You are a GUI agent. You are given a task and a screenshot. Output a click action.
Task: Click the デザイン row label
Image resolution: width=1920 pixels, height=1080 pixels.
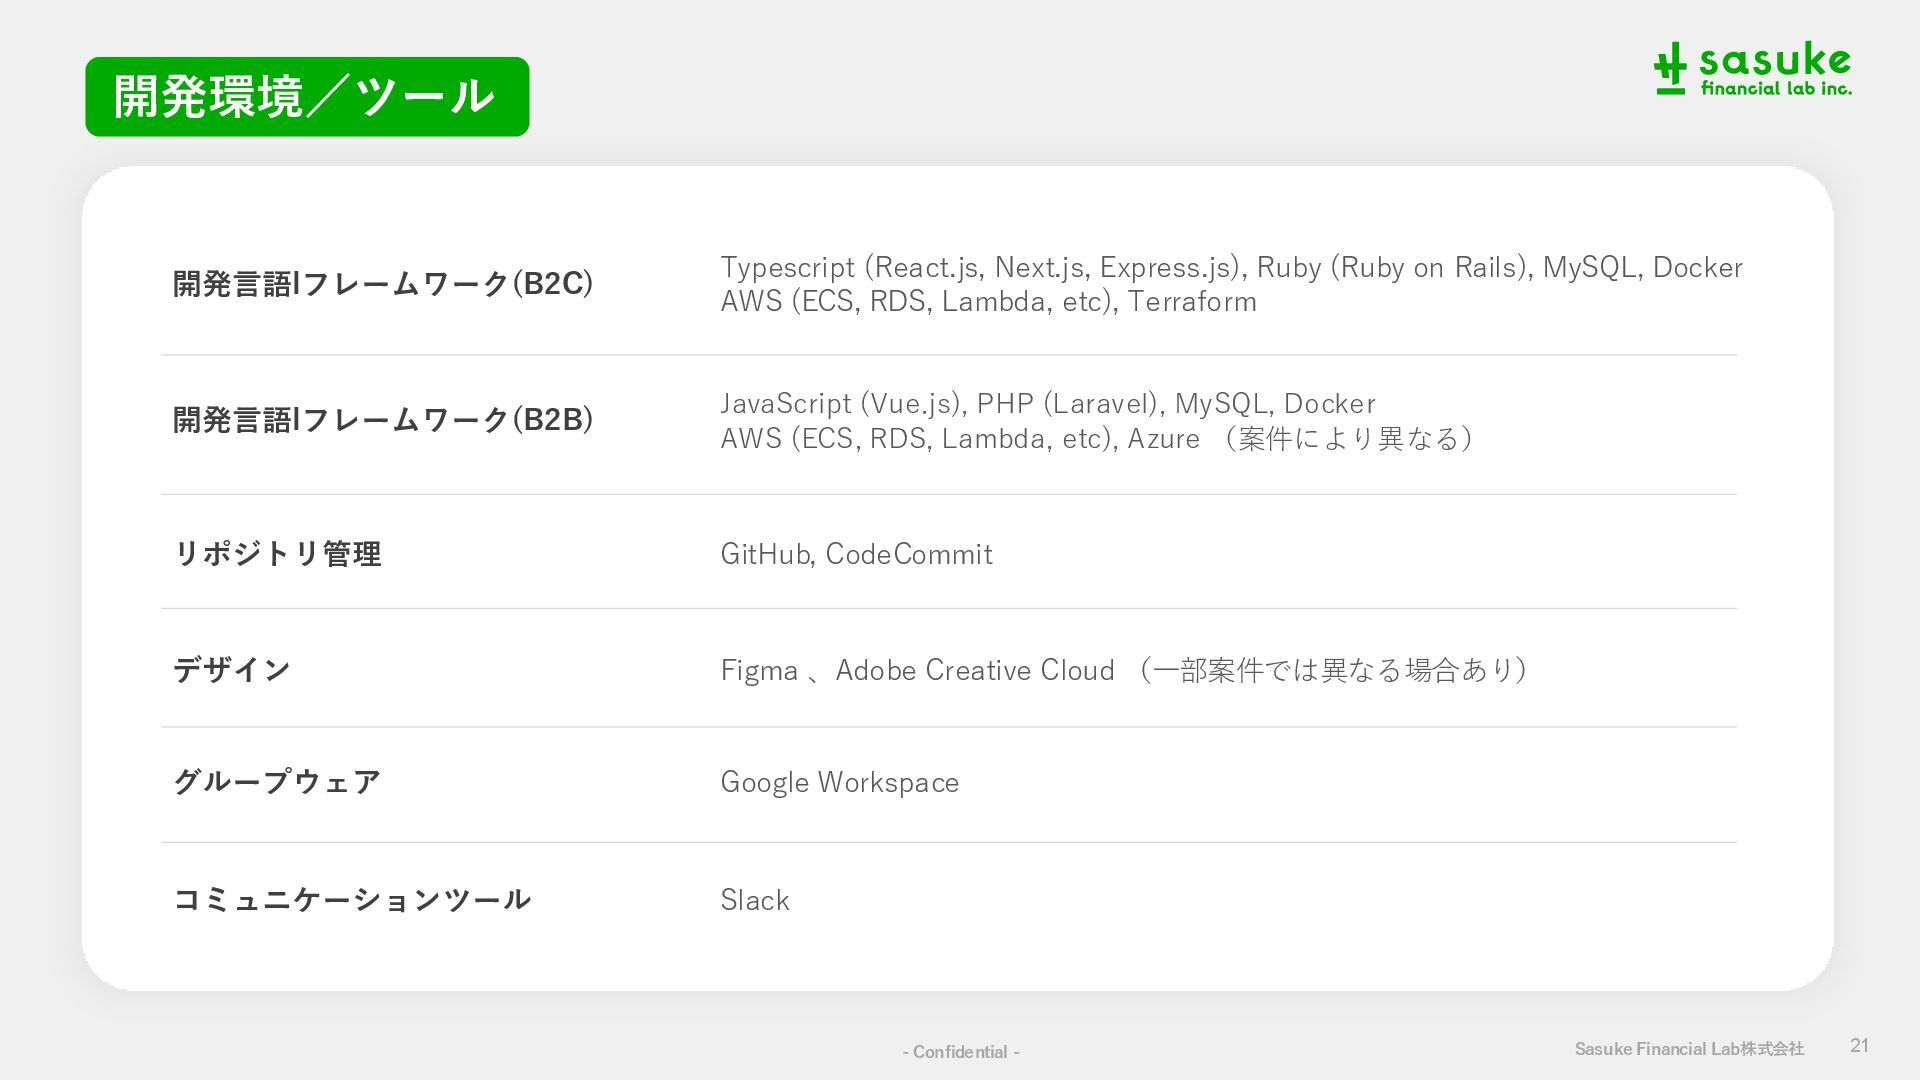(x=232, y=669)
